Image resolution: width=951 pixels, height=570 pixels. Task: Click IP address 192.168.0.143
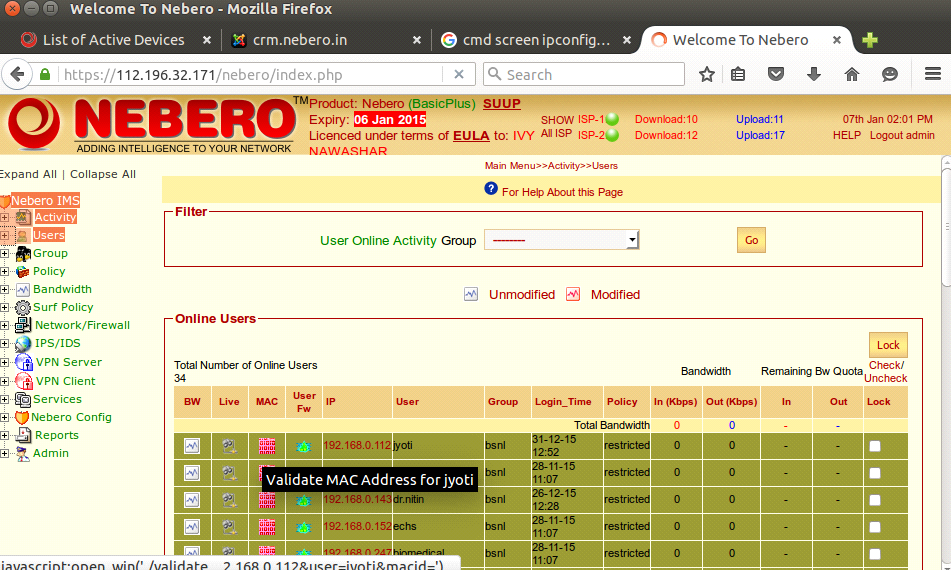point(357,500)
